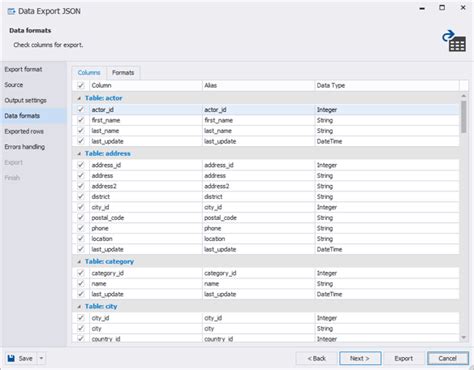Click the alias cell for postal_code
The height and width of the screenshot is (370, 474).
pyautogui.click(x=258, y=218)
